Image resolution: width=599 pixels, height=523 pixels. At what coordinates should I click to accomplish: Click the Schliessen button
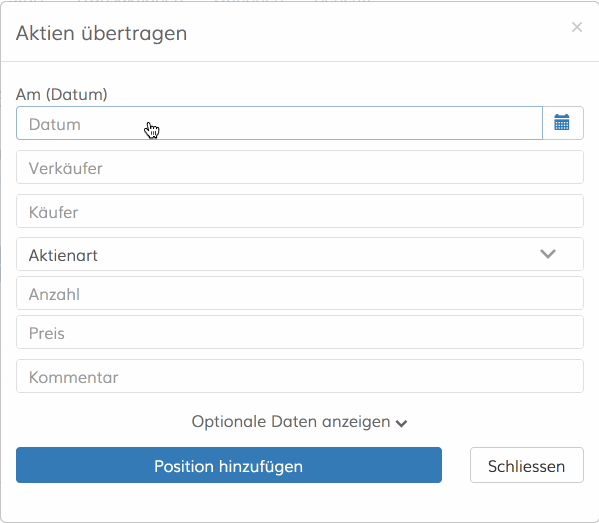click(x=527, y=465)
